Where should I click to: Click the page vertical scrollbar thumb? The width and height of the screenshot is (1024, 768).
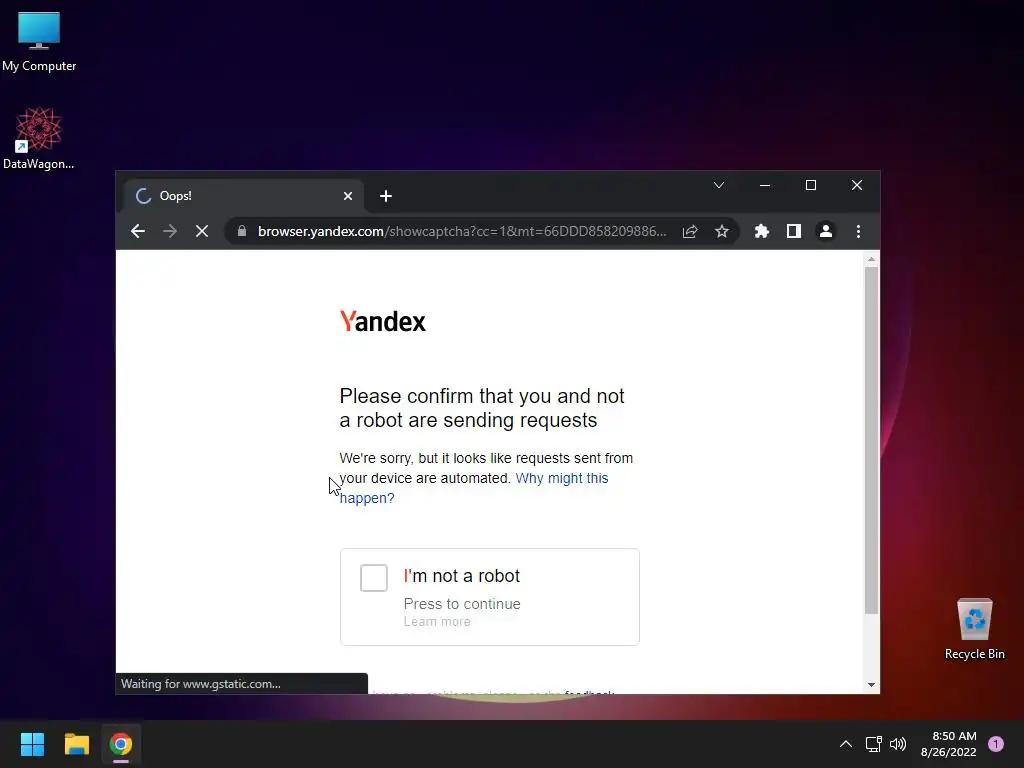[x=871, y=440]
